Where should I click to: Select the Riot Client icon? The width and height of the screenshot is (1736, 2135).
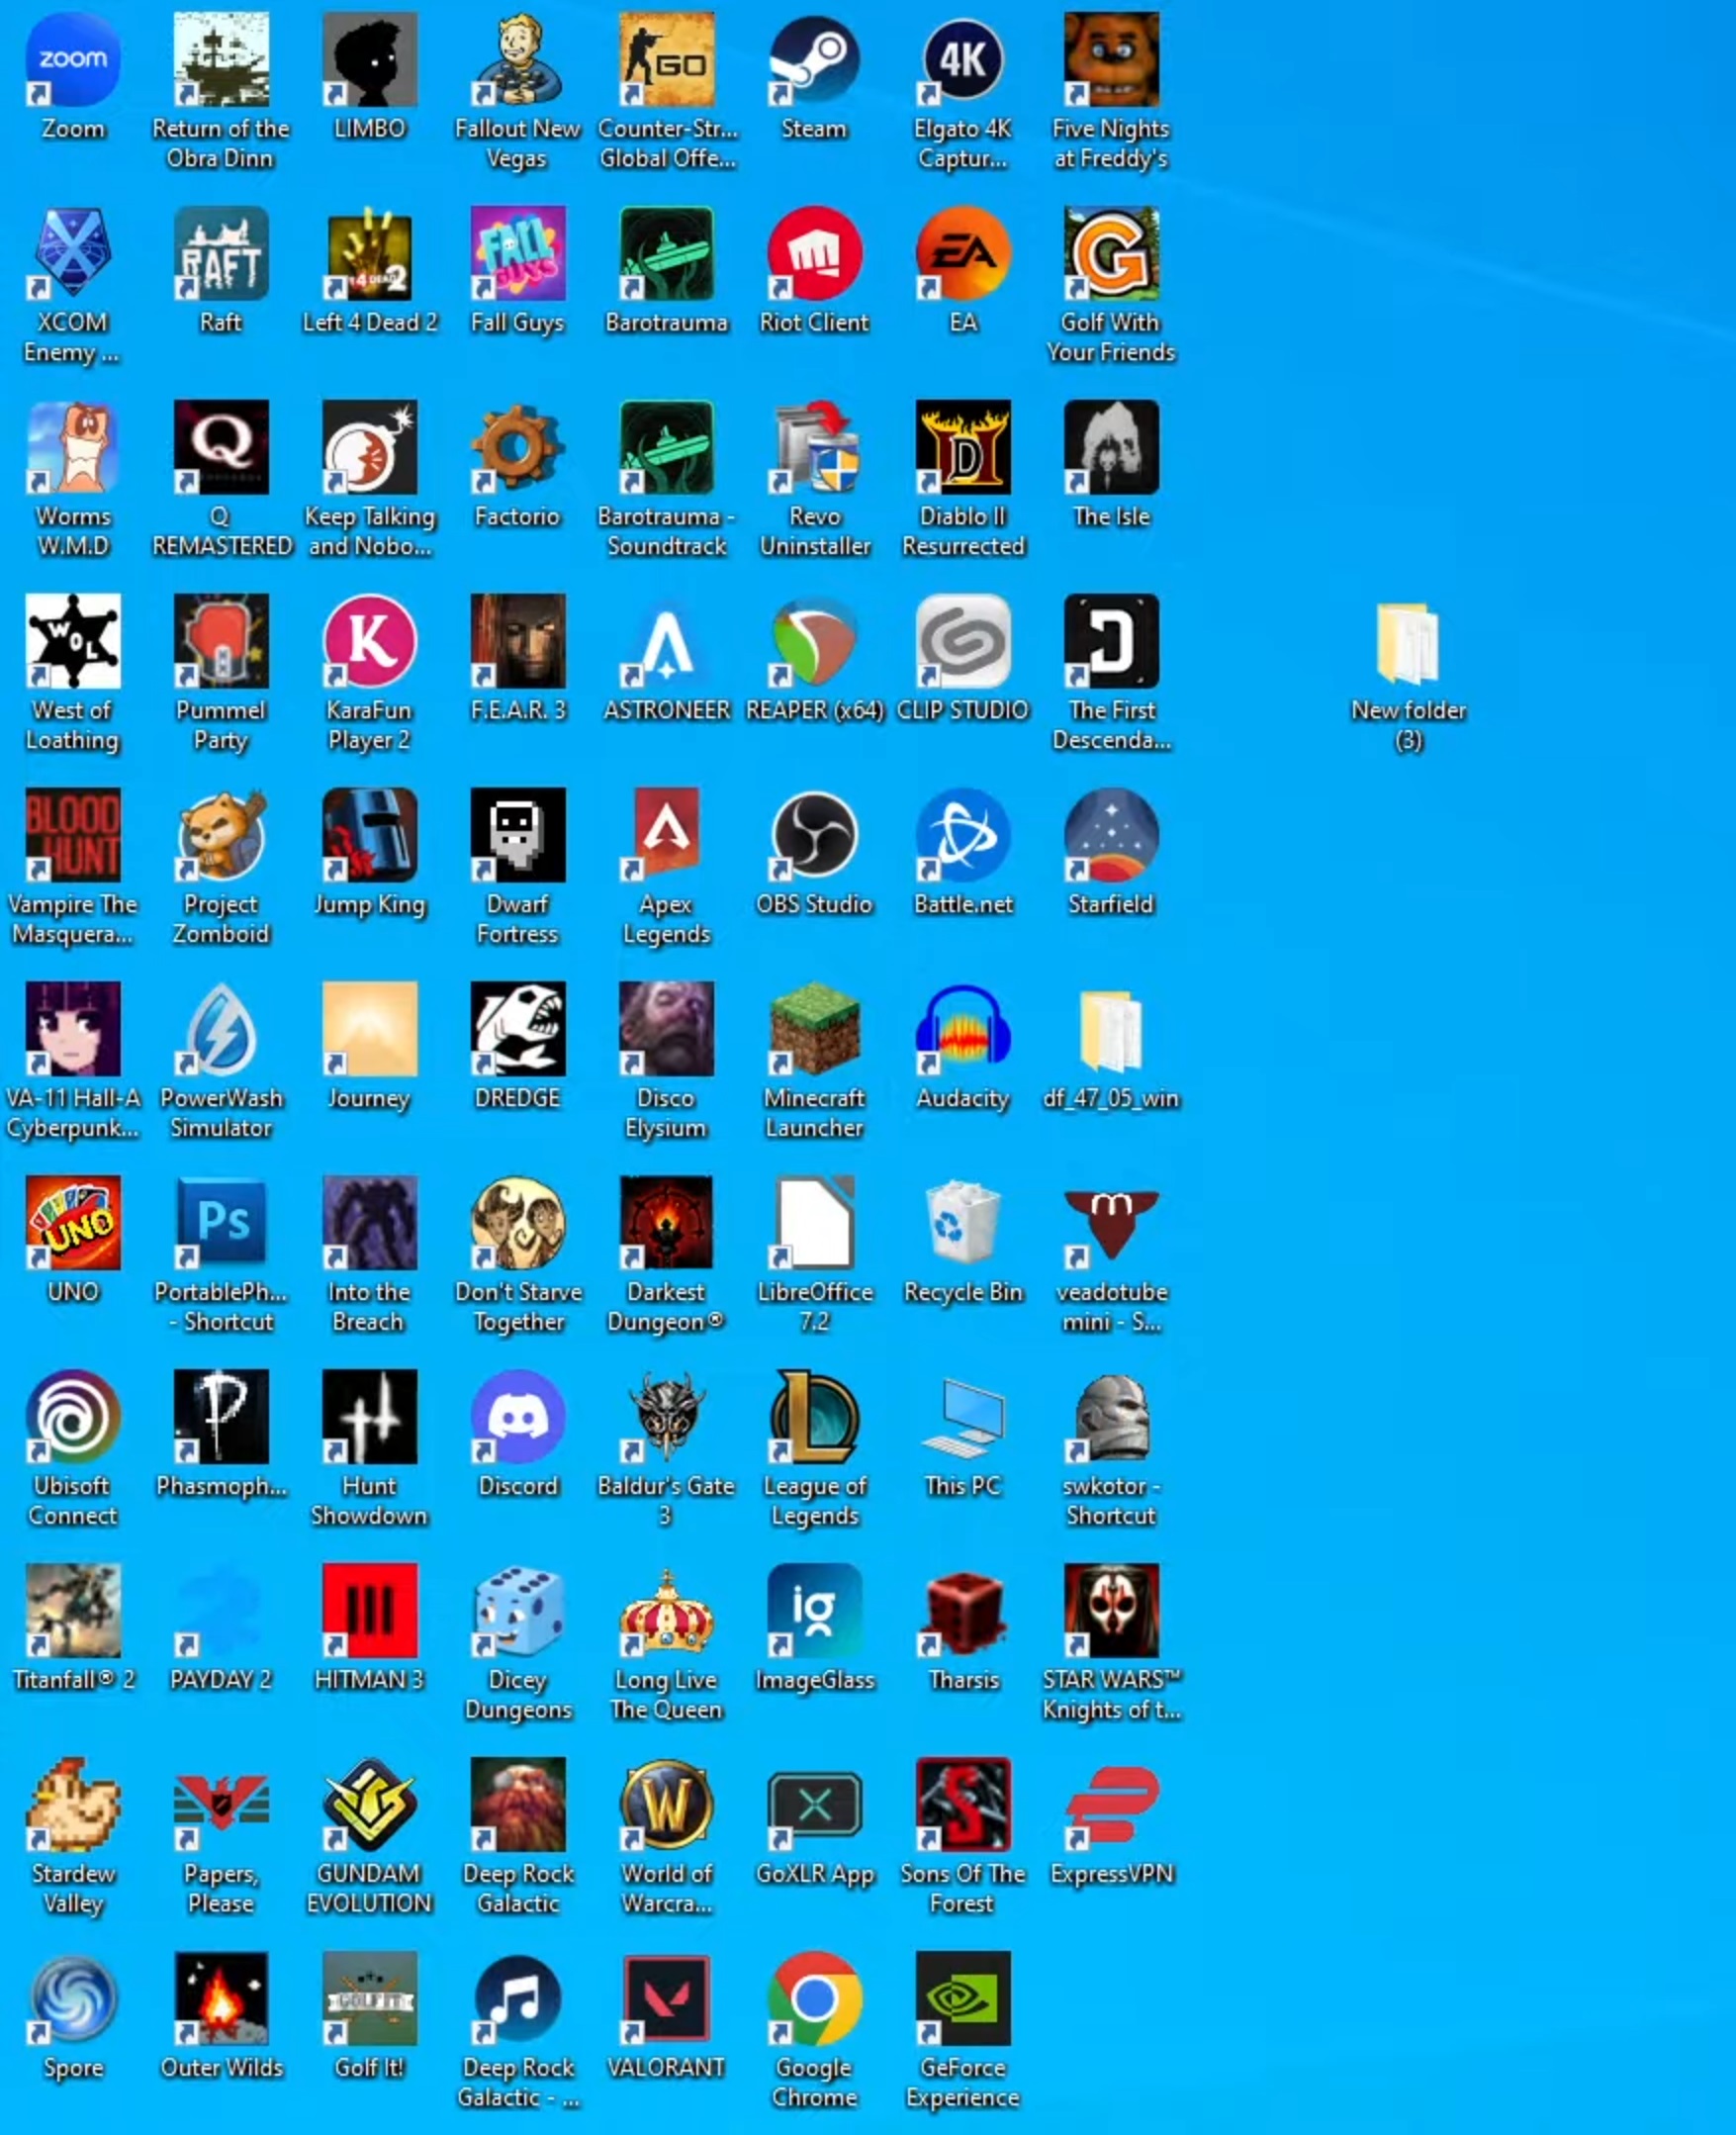point(815,254)
